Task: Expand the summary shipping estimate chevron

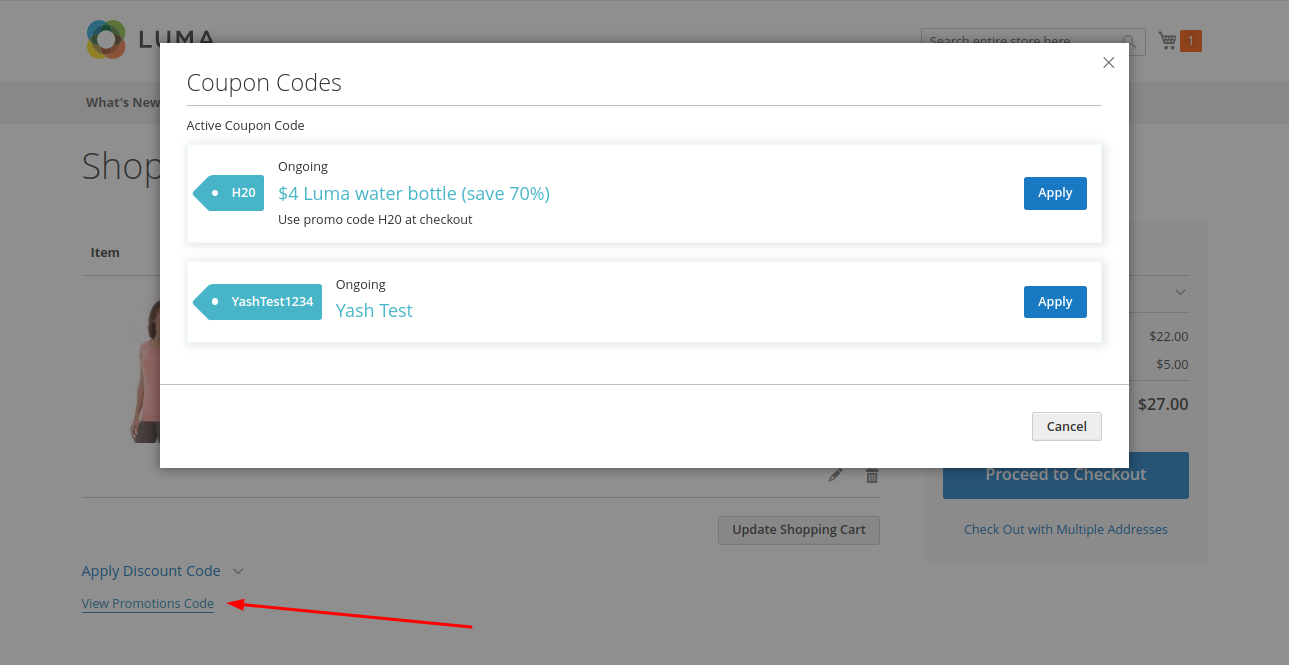Action: tap(1180, 293)
